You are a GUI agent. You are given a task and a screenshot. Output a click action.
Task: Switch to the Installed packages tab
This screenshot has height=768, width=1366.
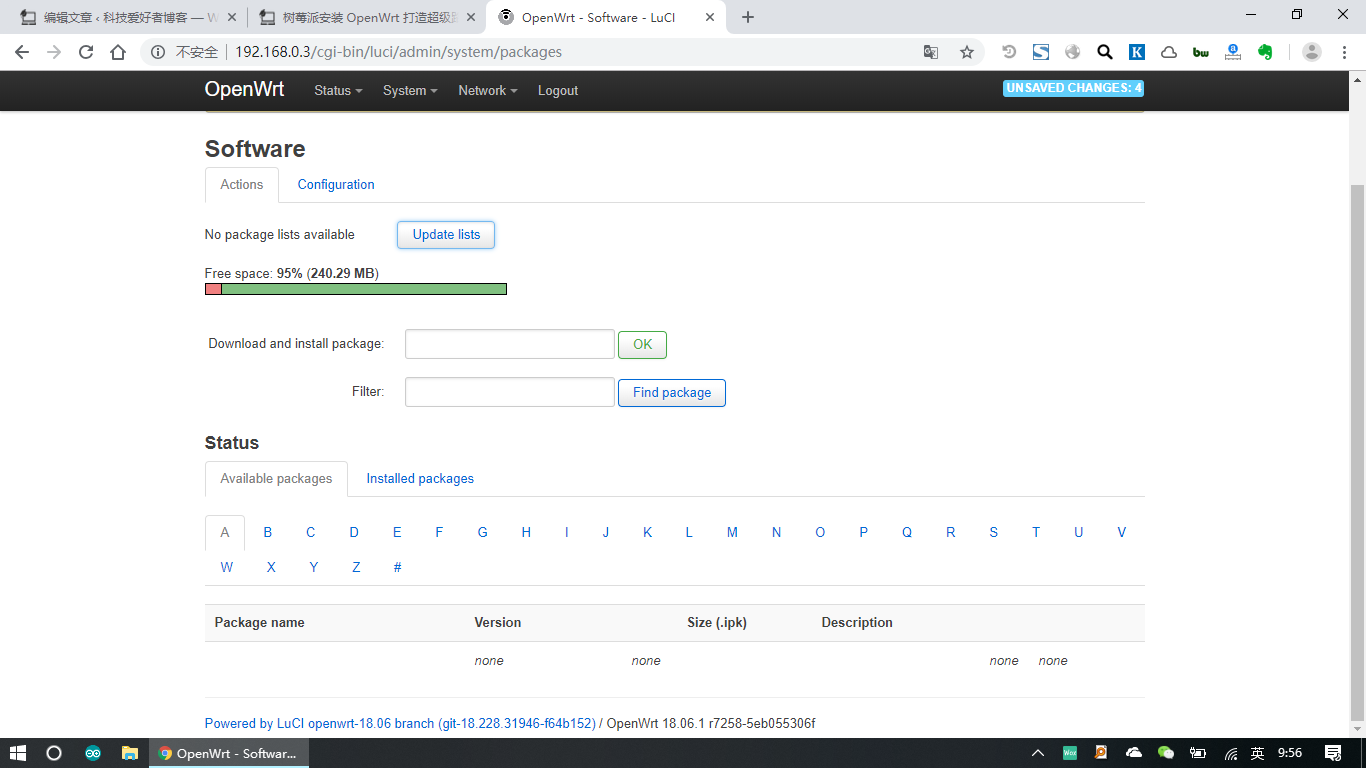pos(420,479)
